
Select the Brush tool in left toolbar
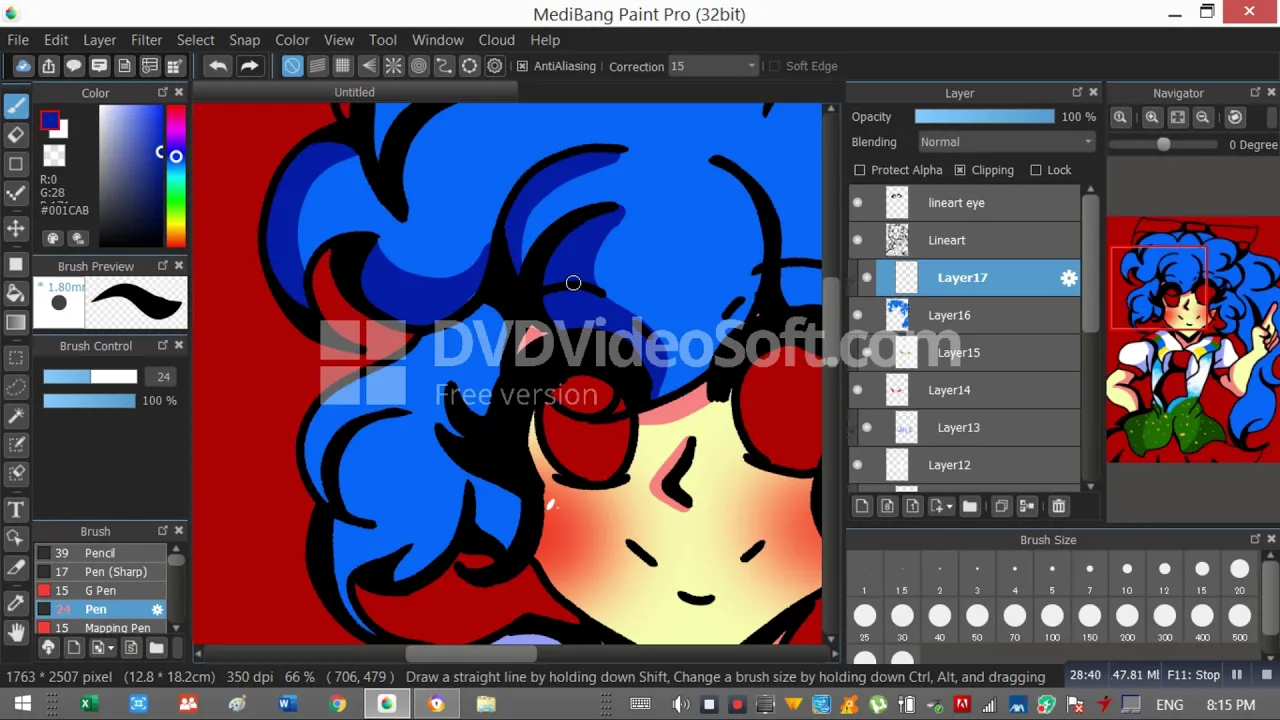tap(16, 105)
